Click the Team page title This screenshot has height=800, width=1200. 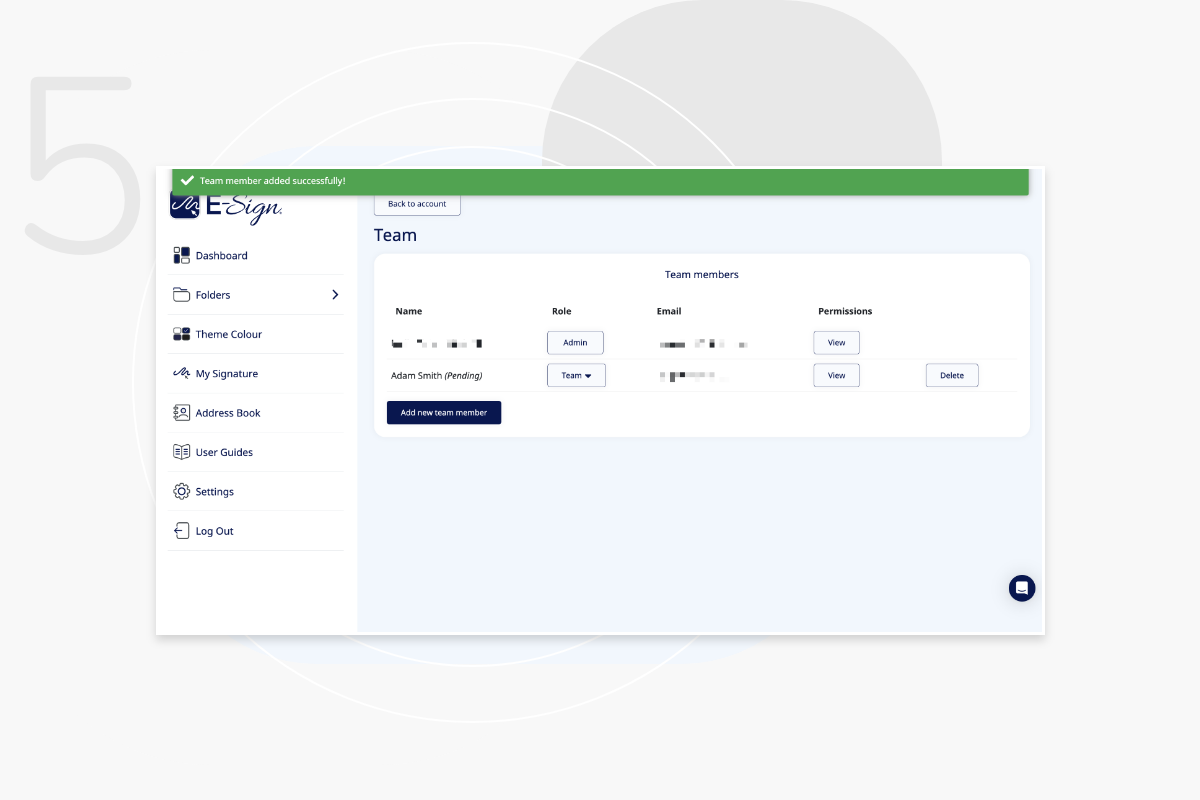395,235
